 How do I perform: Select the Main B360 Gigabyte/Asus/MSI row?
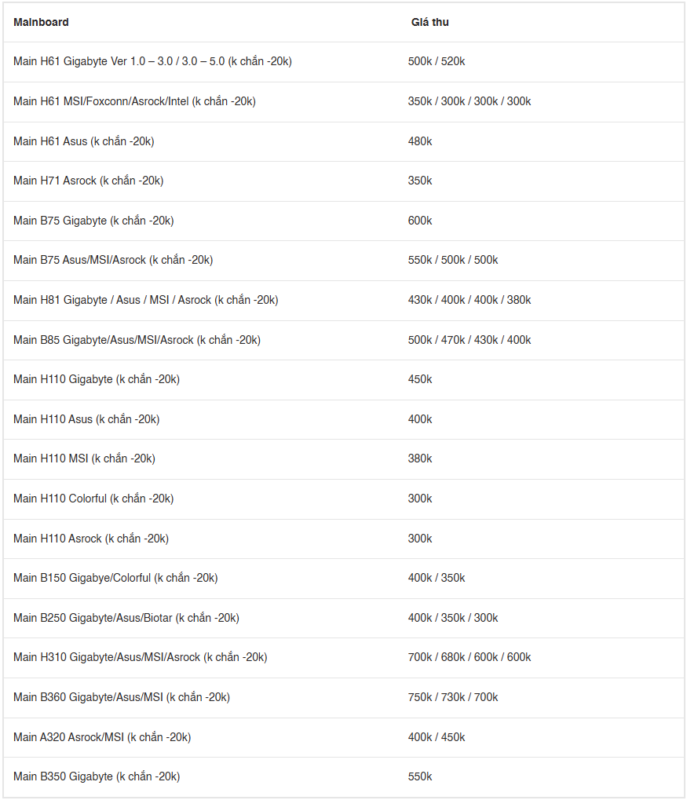click(344, 697)
